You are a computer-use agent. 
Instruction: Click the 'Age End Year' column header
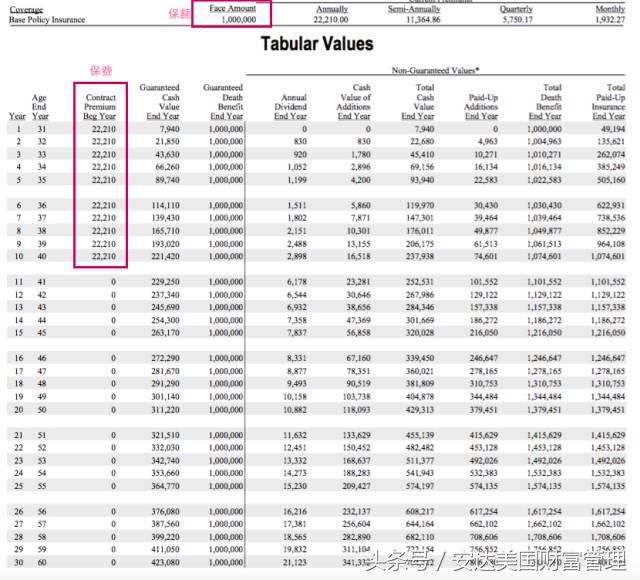point(40,107)
